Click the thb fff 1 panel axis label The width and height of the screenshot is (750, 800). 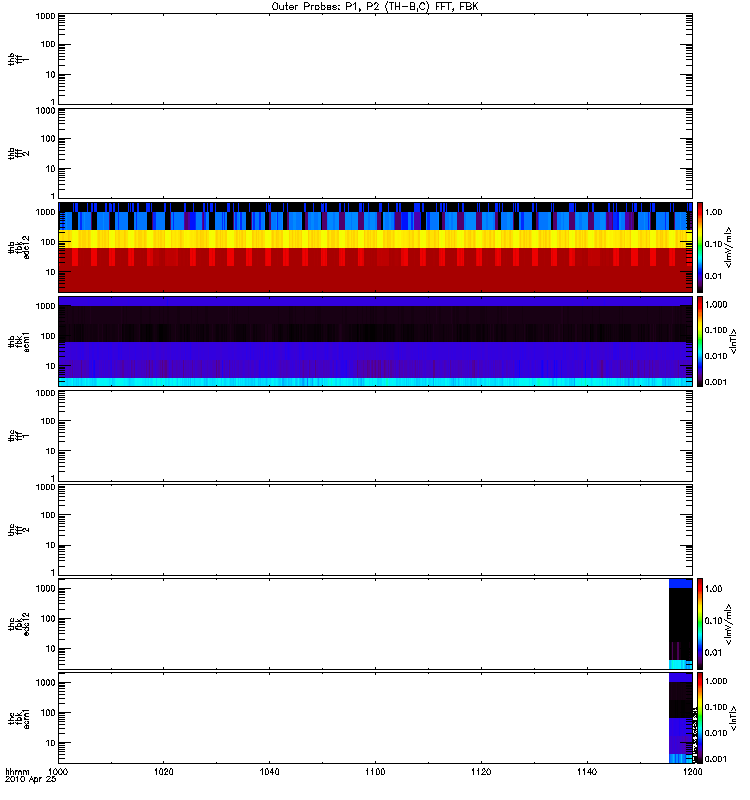[x=18, y=59]
